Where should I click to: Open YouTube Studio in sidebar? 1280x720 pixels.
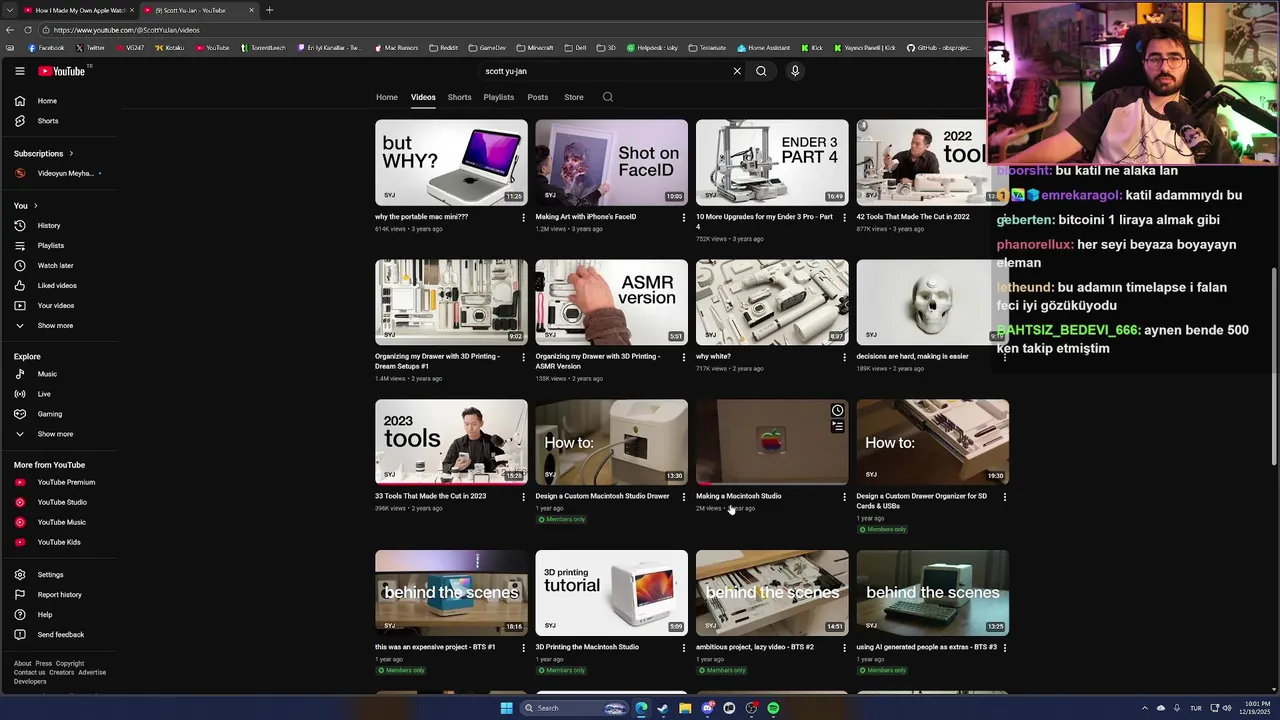[60, 502]
